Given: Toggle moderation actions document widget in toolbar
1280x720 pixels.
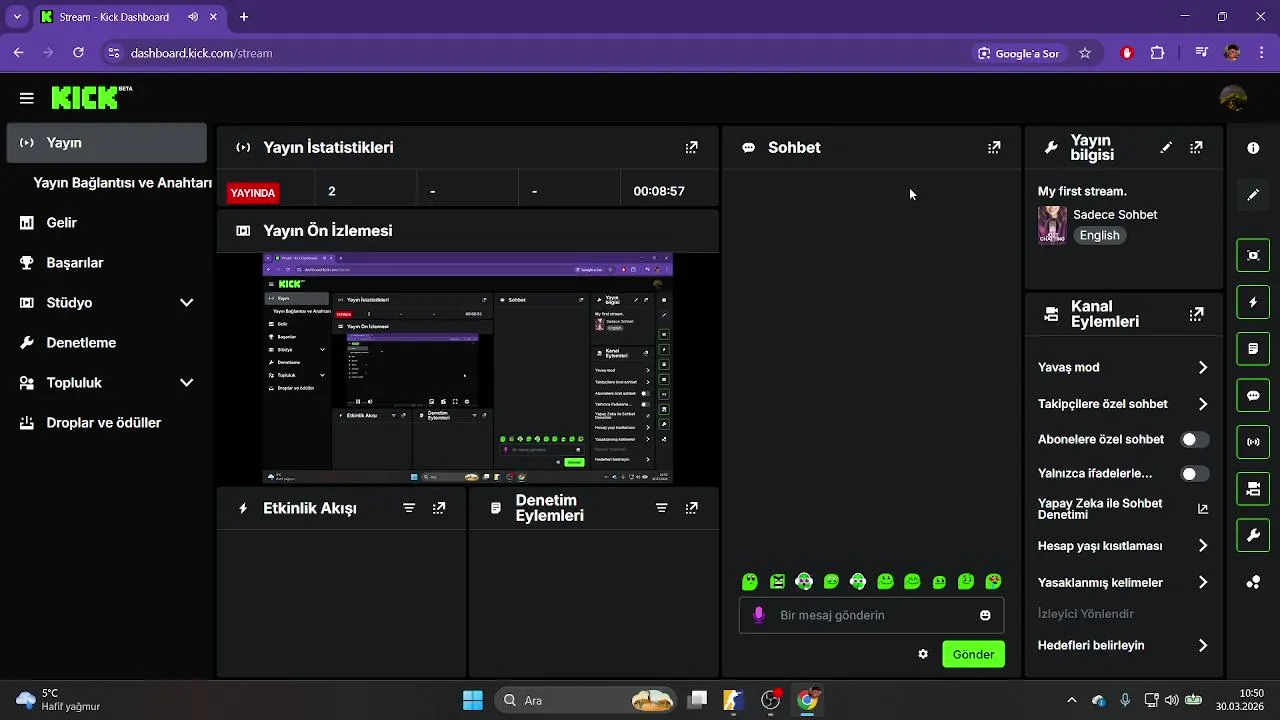Looking at the screenshot, I should [1253, 349].
